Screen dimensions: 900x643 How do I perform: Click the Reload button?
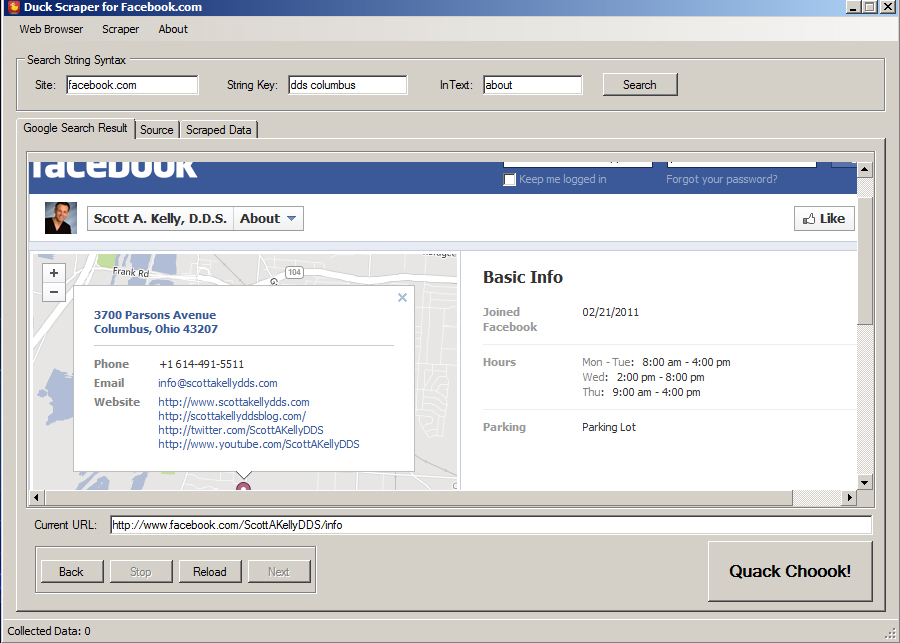[x=210, y=572]
